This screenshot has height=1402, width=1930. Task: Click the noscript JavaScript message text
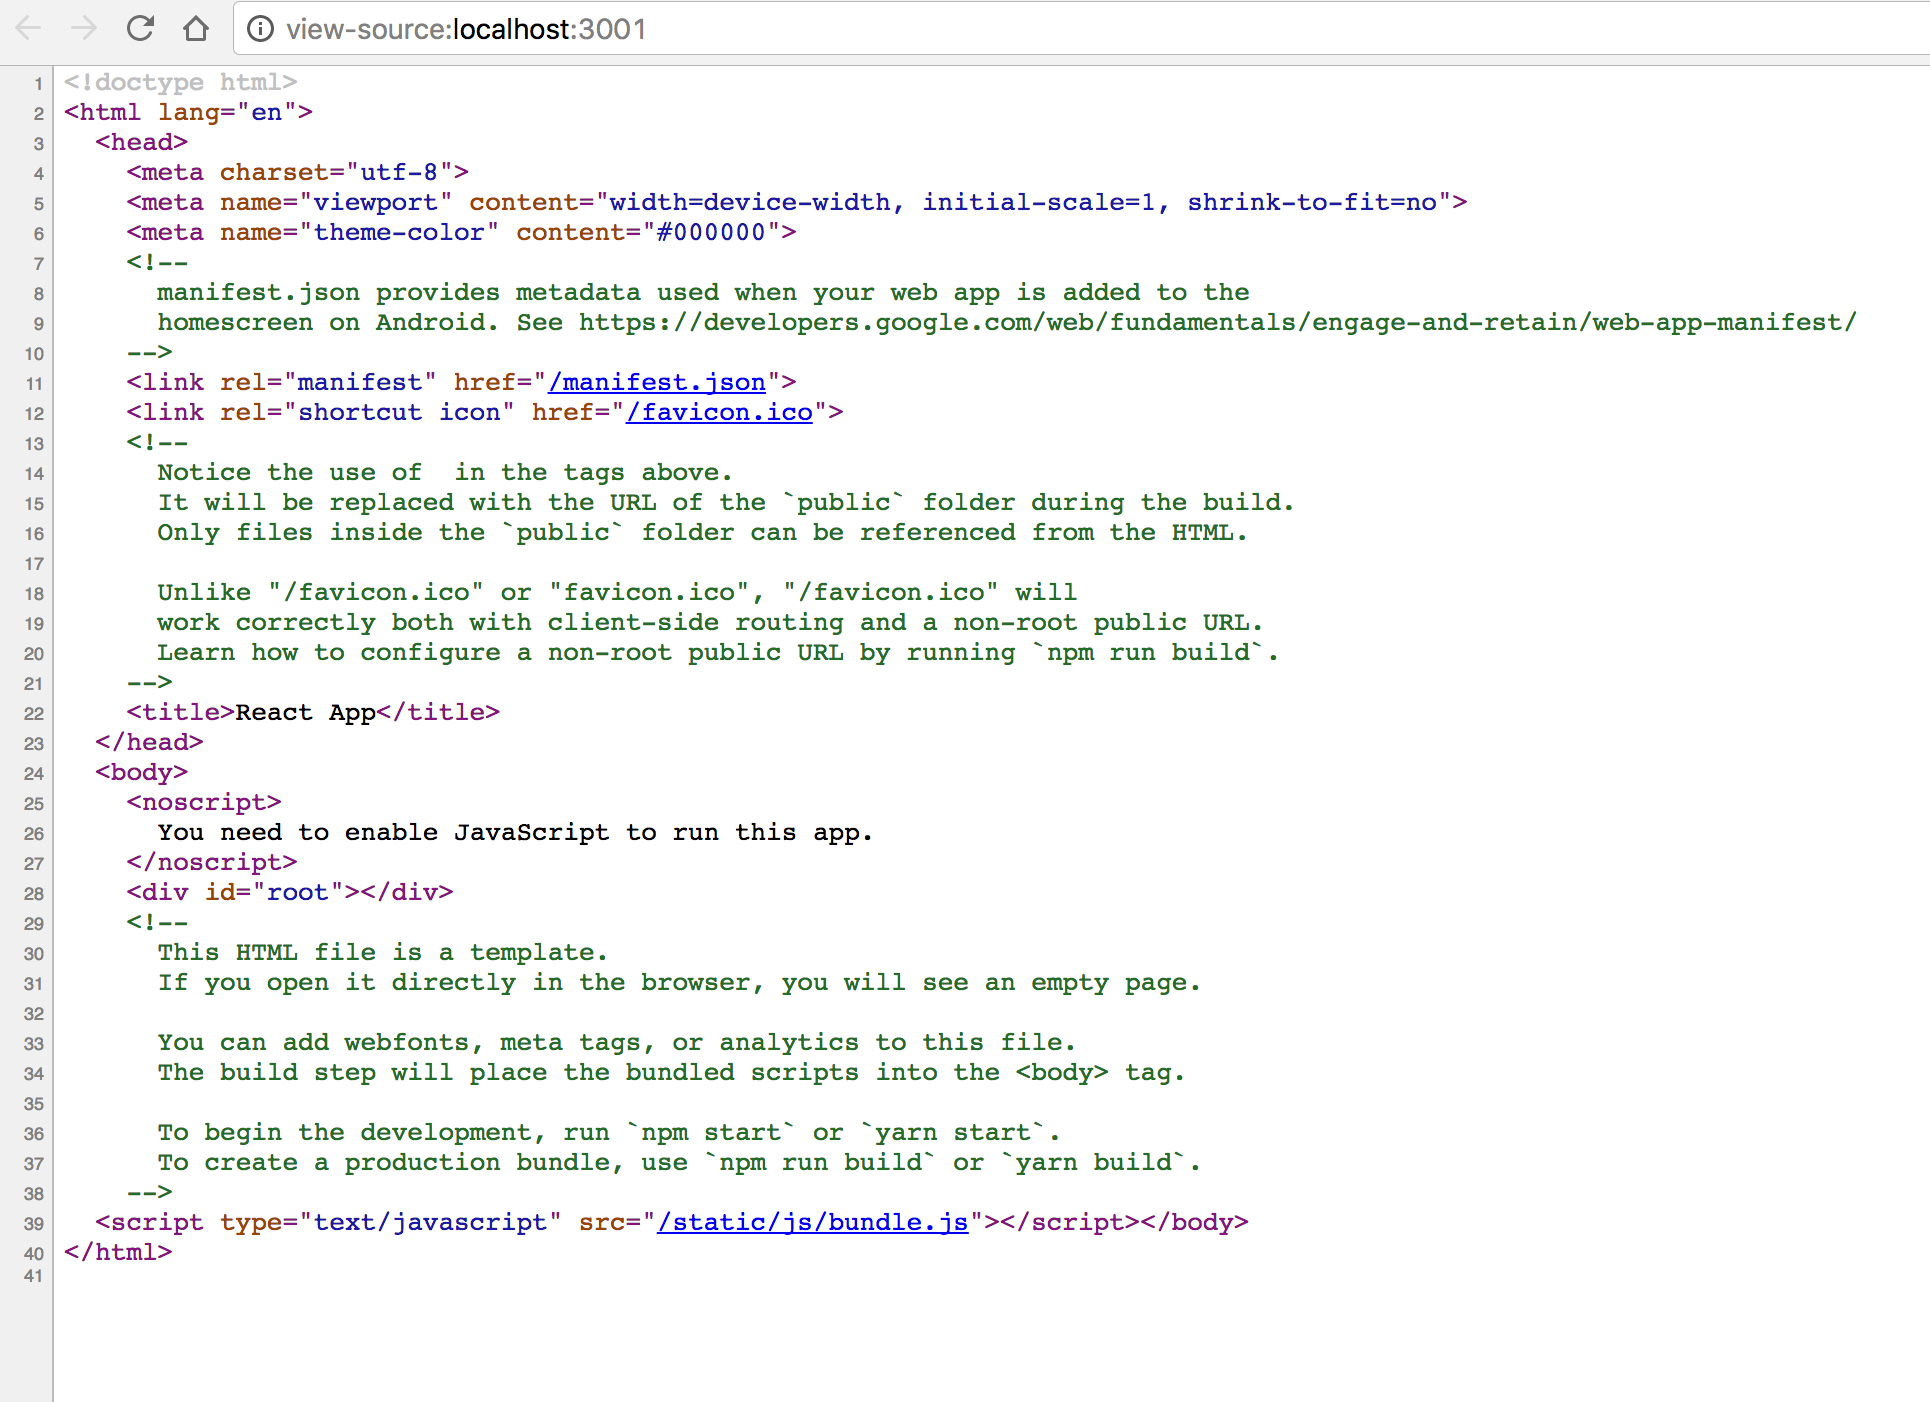(514, 832)
